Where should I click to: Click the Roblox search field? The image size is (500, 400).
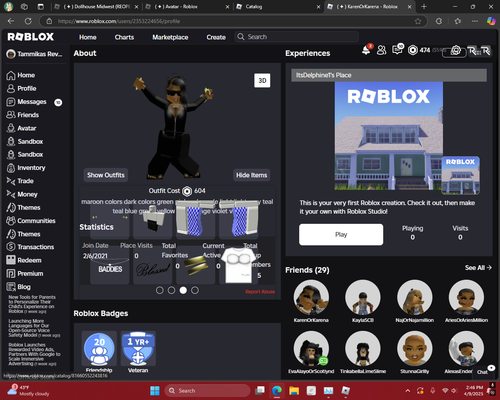point(297,37)
